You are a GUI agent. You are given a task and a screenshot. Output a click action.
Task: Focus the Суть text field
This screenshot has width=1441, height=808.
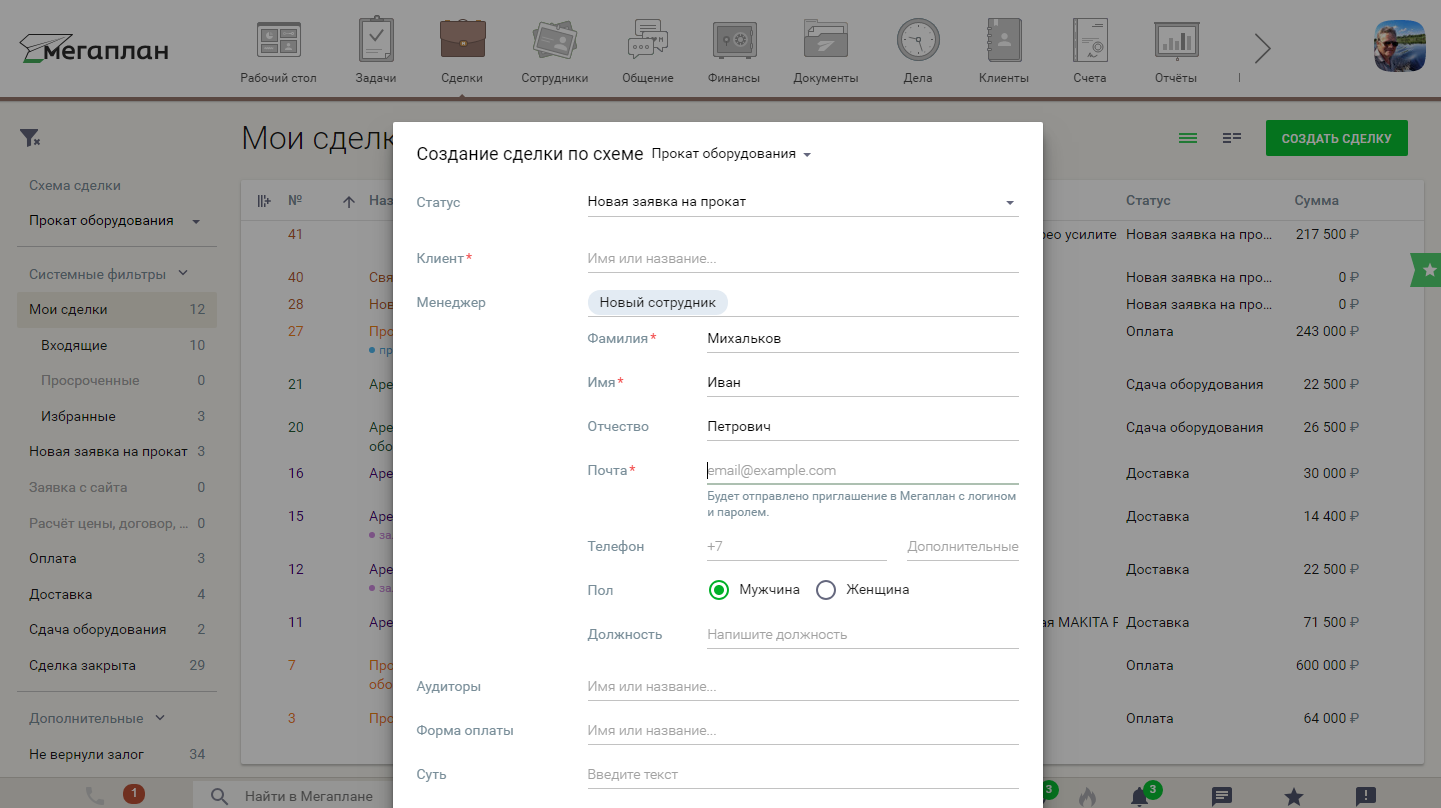[x=803, y=775]
